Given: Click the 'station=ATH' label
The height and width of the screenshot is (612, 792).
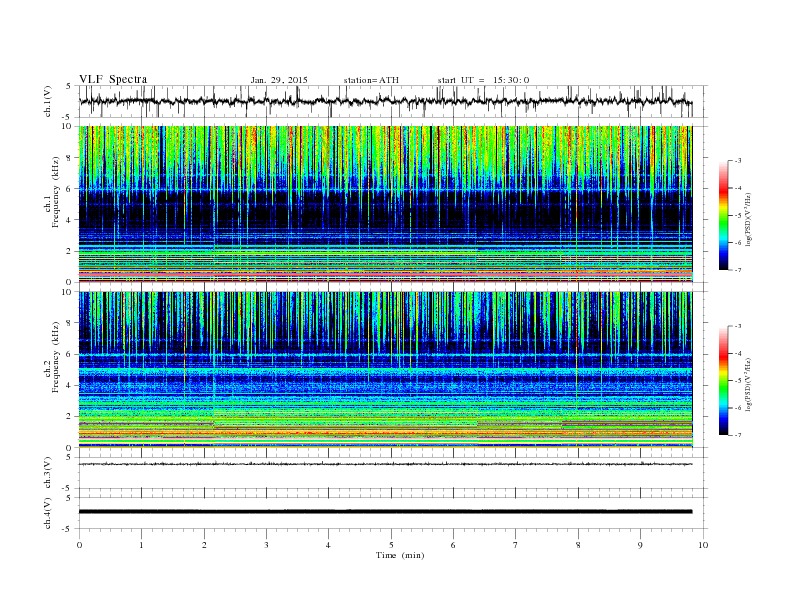Looking at the screenshot, I should 371,80.
